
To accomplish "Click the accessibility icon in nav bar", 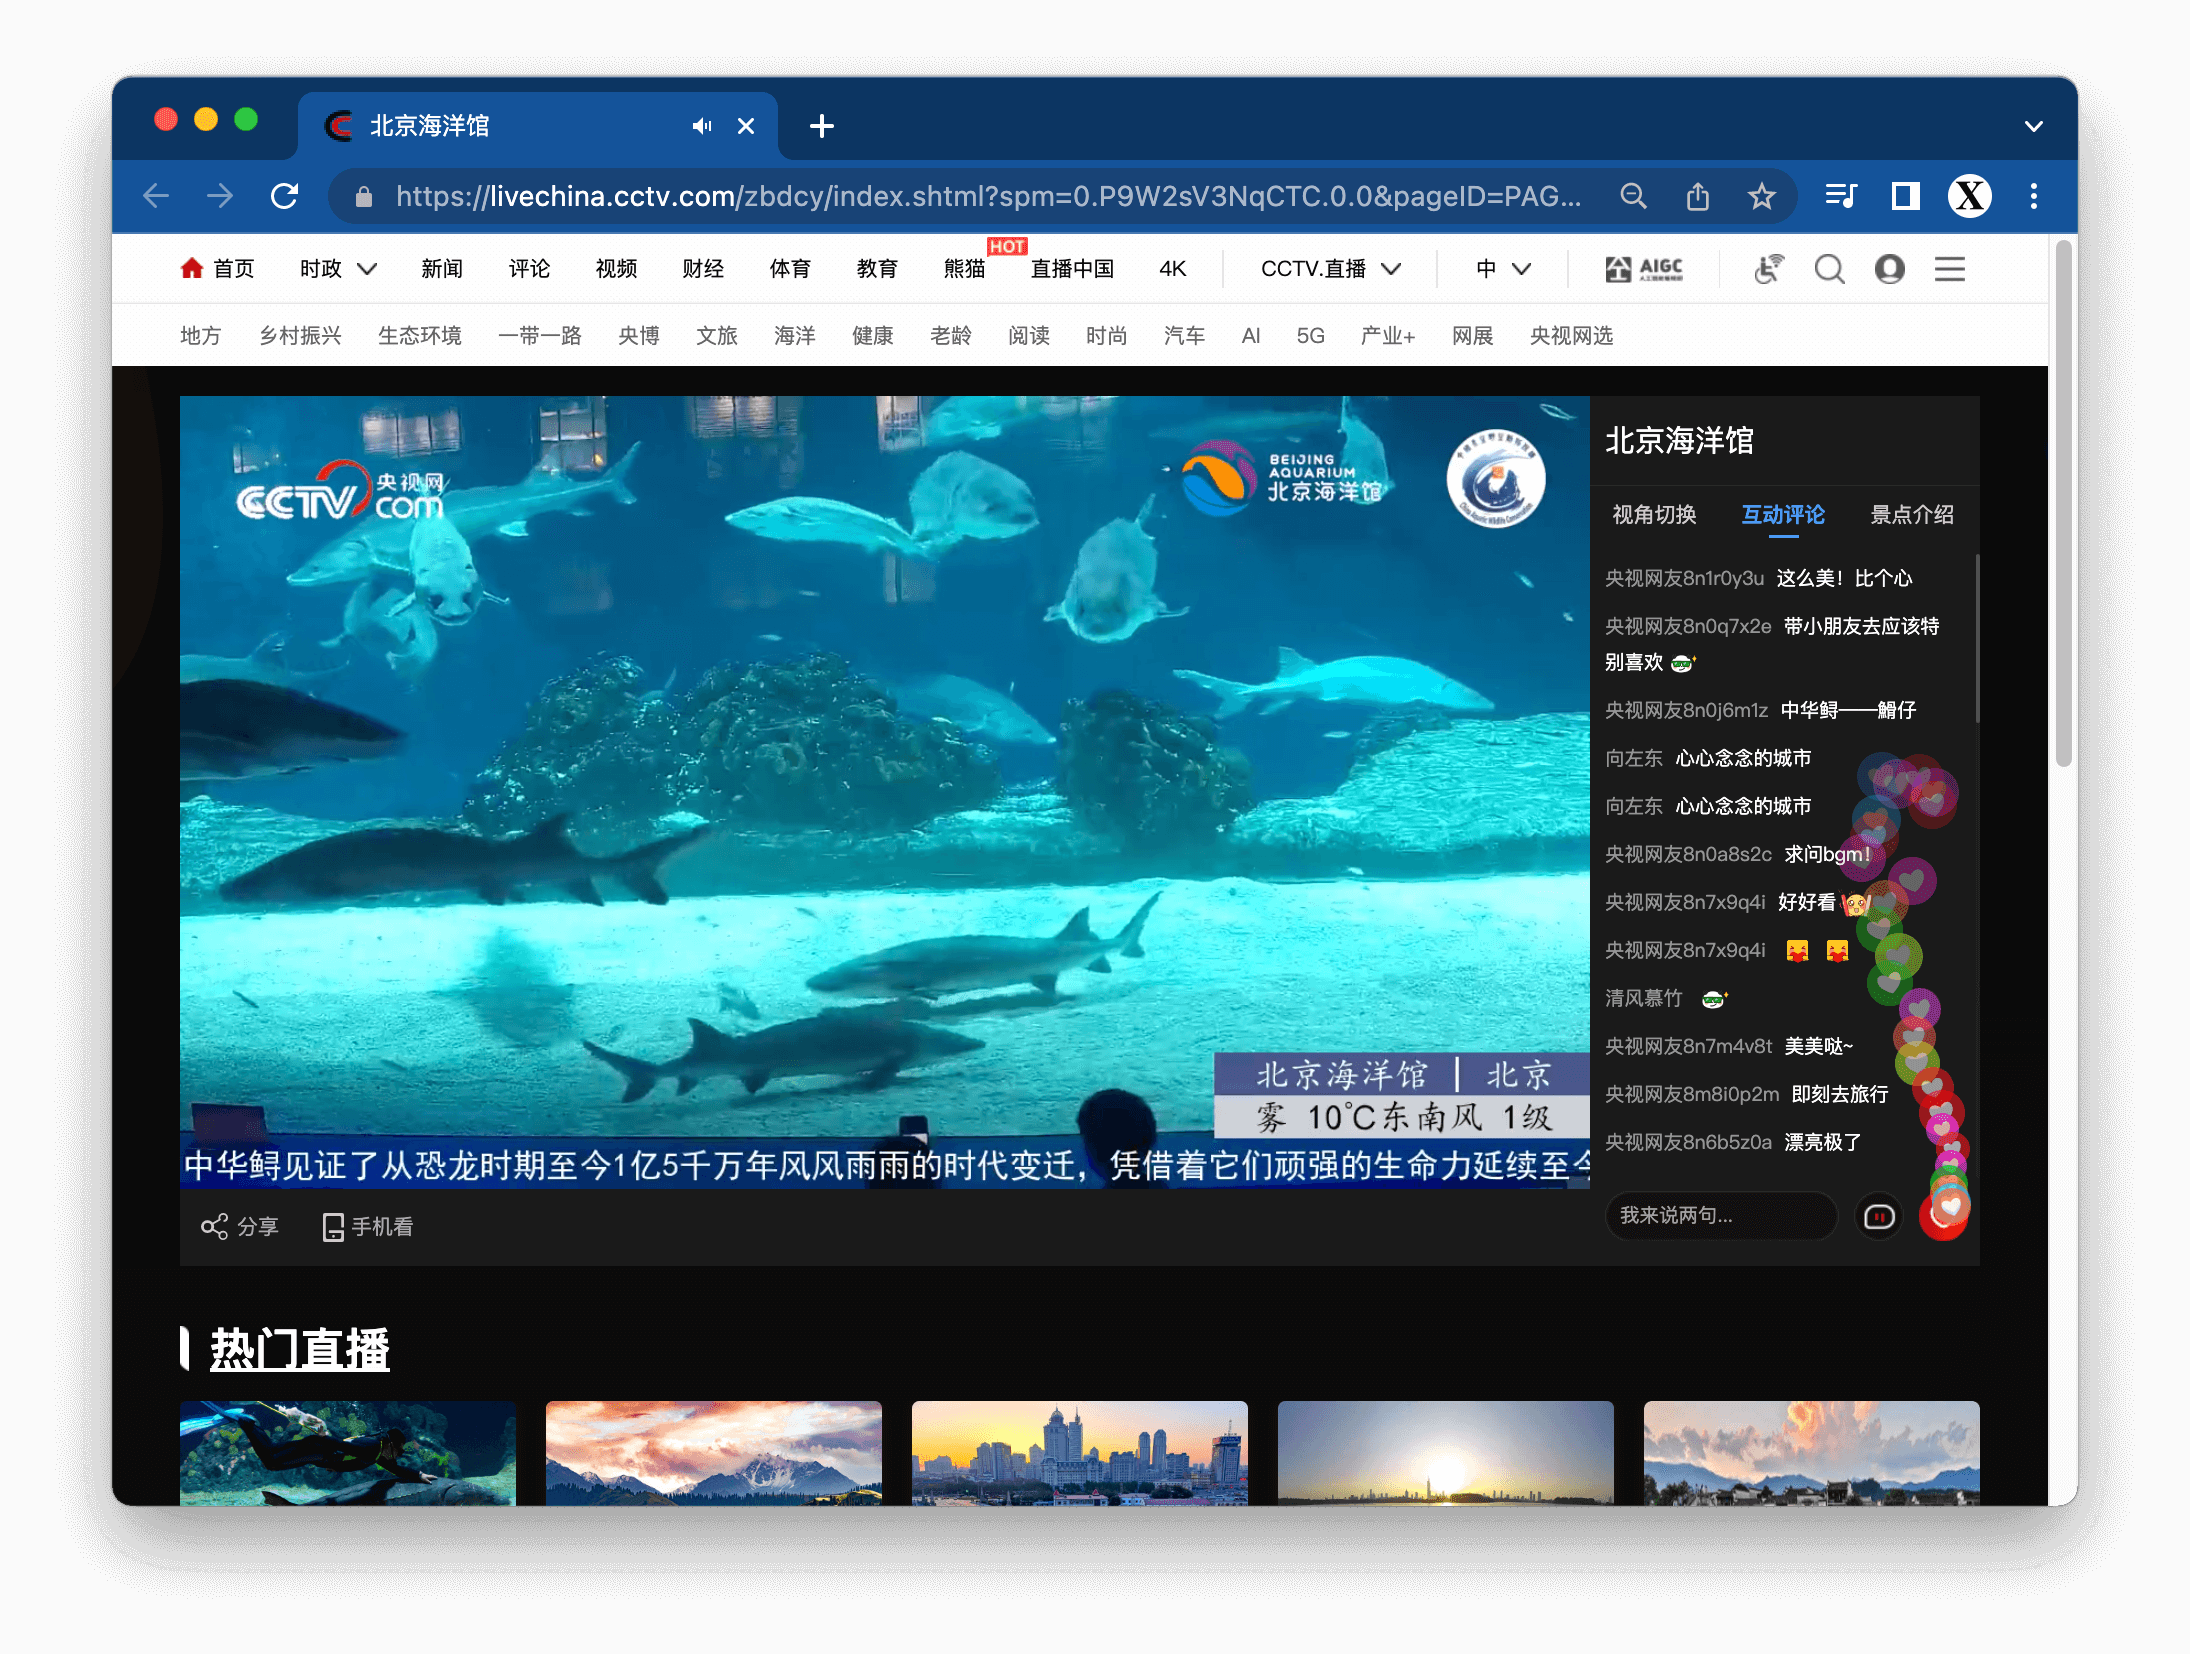I will tap(1768, 269).
